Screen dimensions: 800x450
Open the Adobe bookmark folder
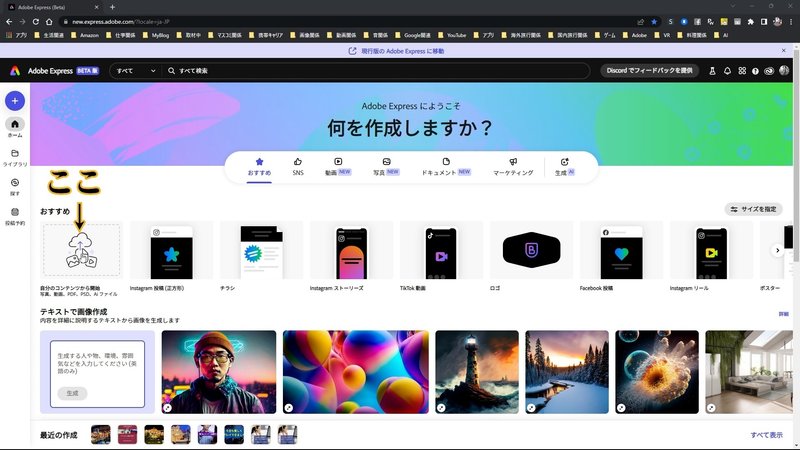(635, 35)
